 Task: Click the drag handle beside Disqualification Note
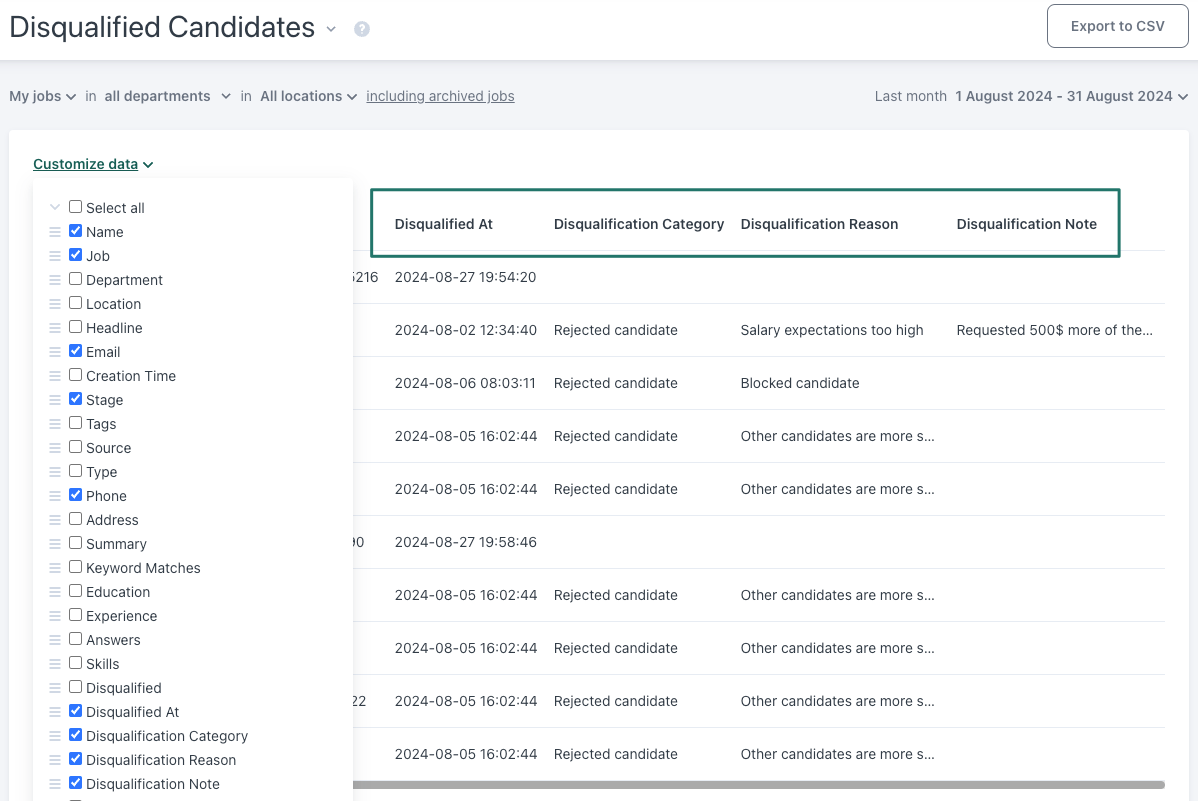click(54, 783)
